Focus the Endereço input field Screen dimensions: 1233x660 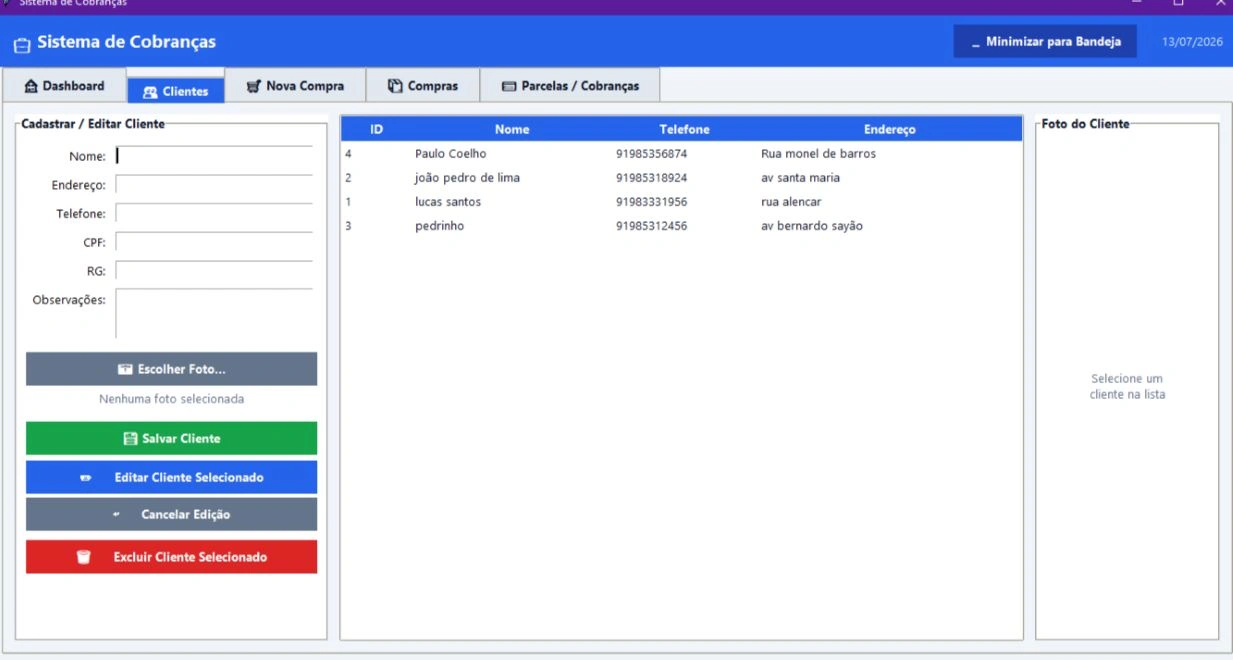pyautogui.click(x=214, y=185)
